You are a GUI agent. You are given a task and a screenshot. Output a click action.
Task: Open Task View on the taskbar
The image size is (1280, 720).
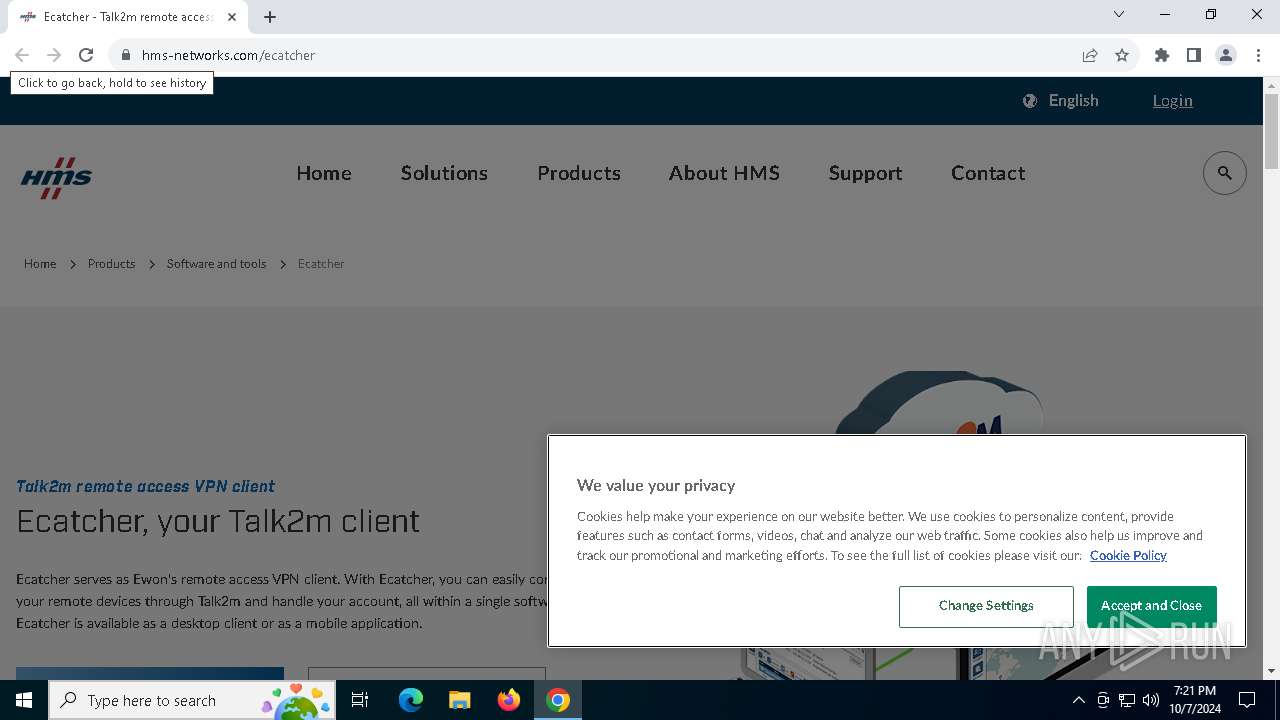click(x=360, y=700)
